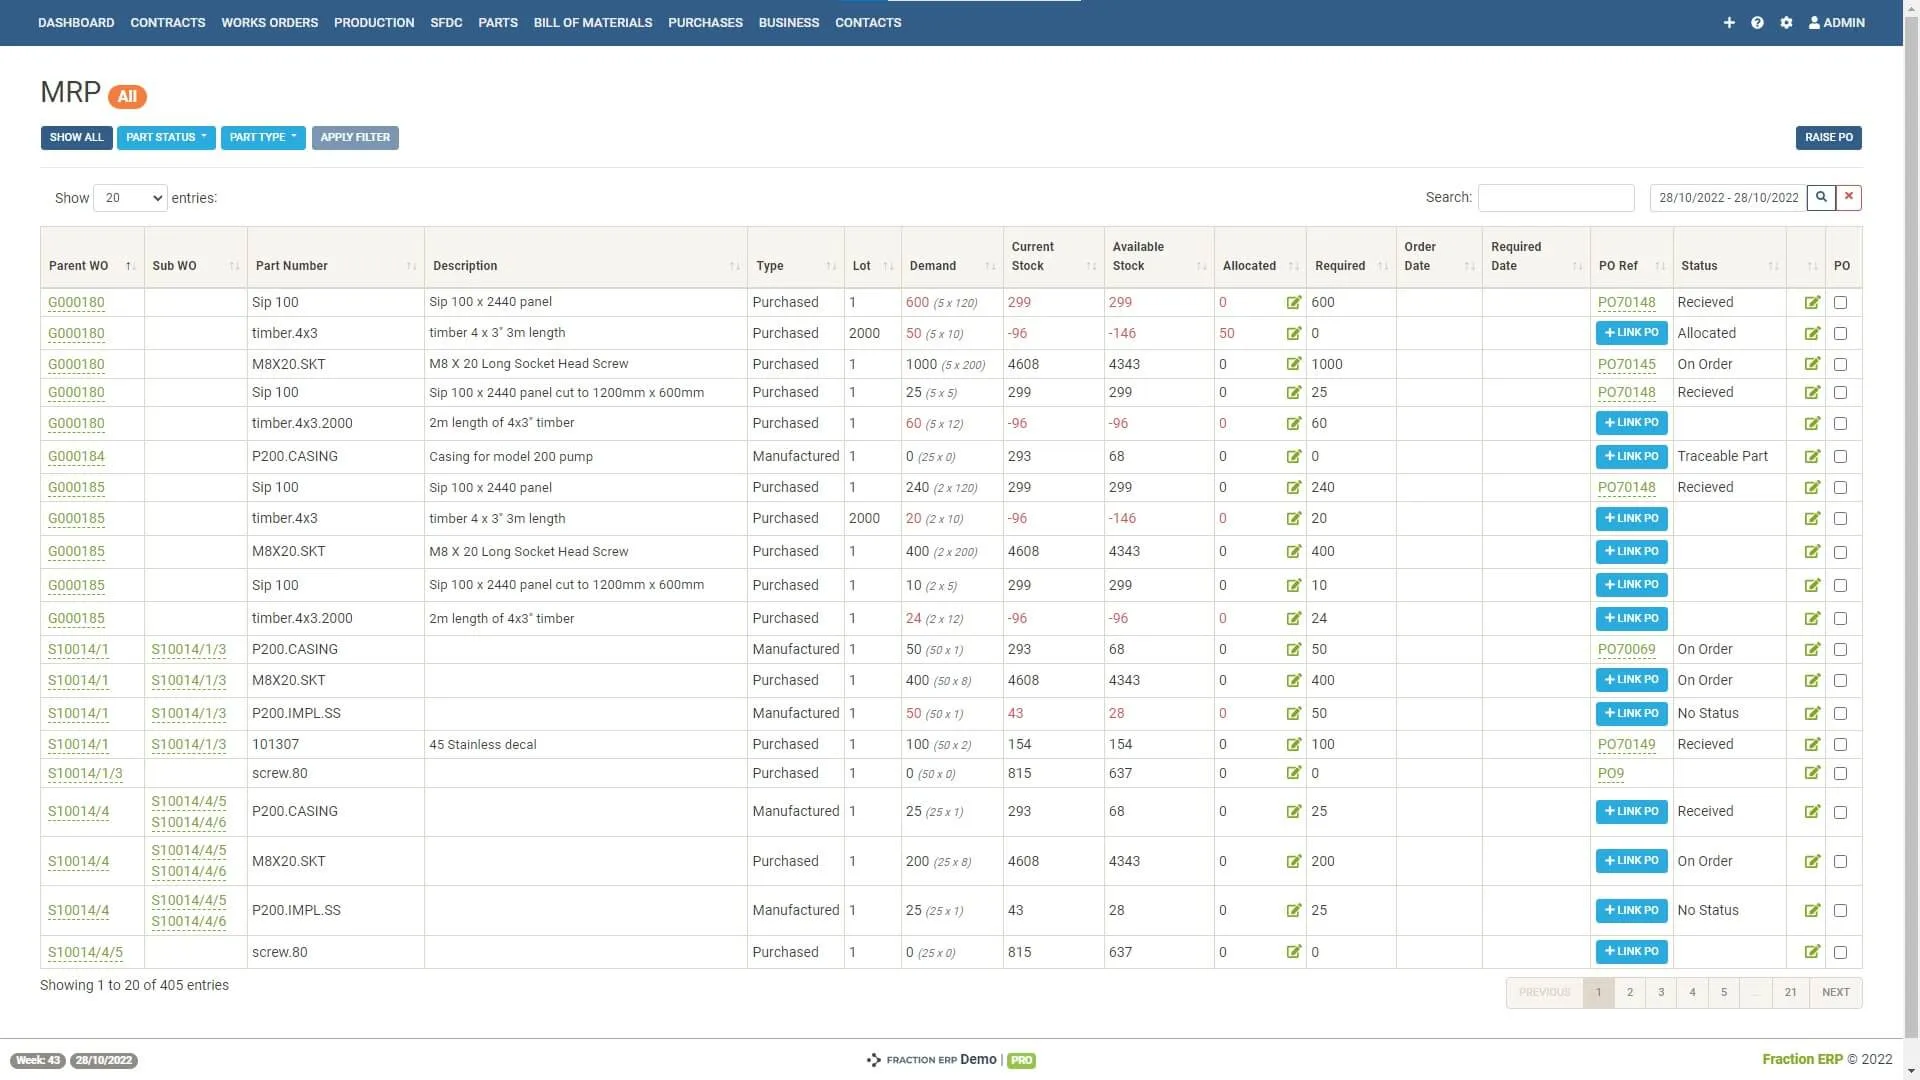The image size is (1920, 1080).
Task: Click the edit pencil for the G000184 P200.CASING row
Action: click(x=1813, y=456)
